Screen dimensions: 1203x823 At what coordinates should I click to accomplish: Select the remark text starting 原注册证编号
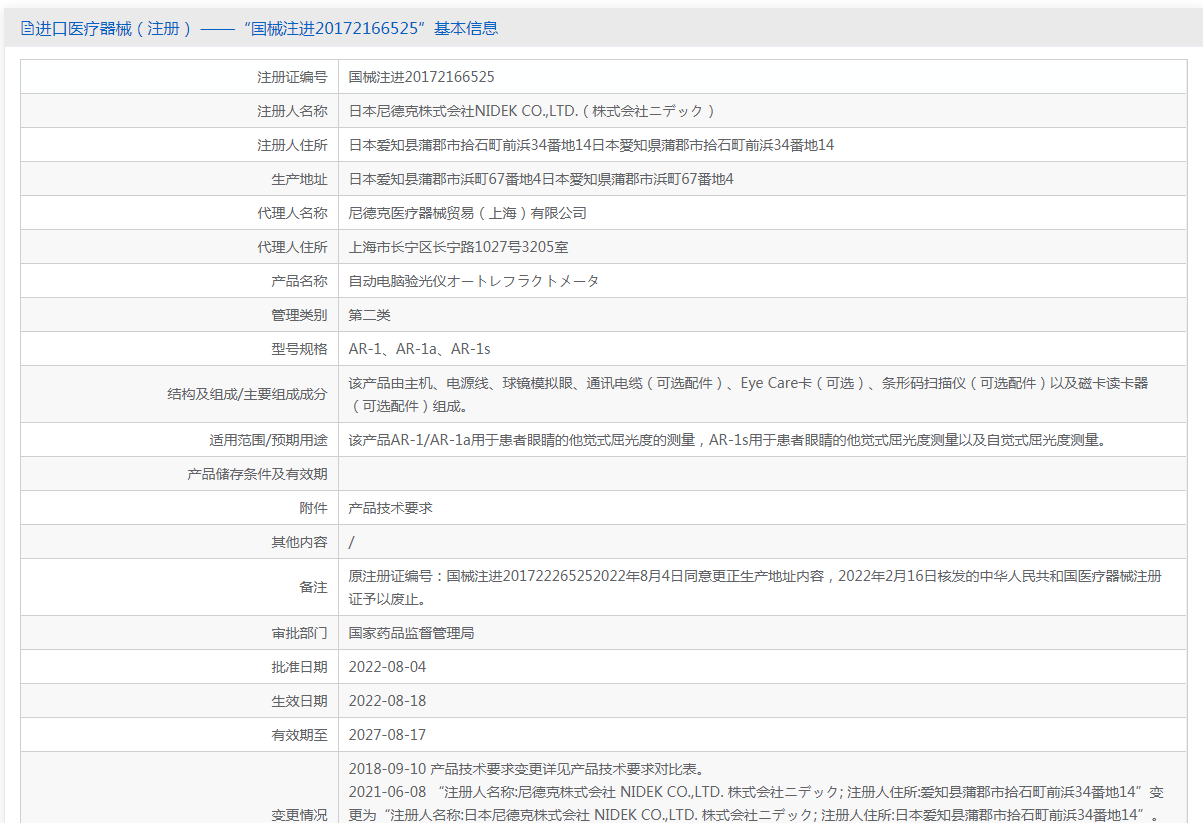coord(755,587)
